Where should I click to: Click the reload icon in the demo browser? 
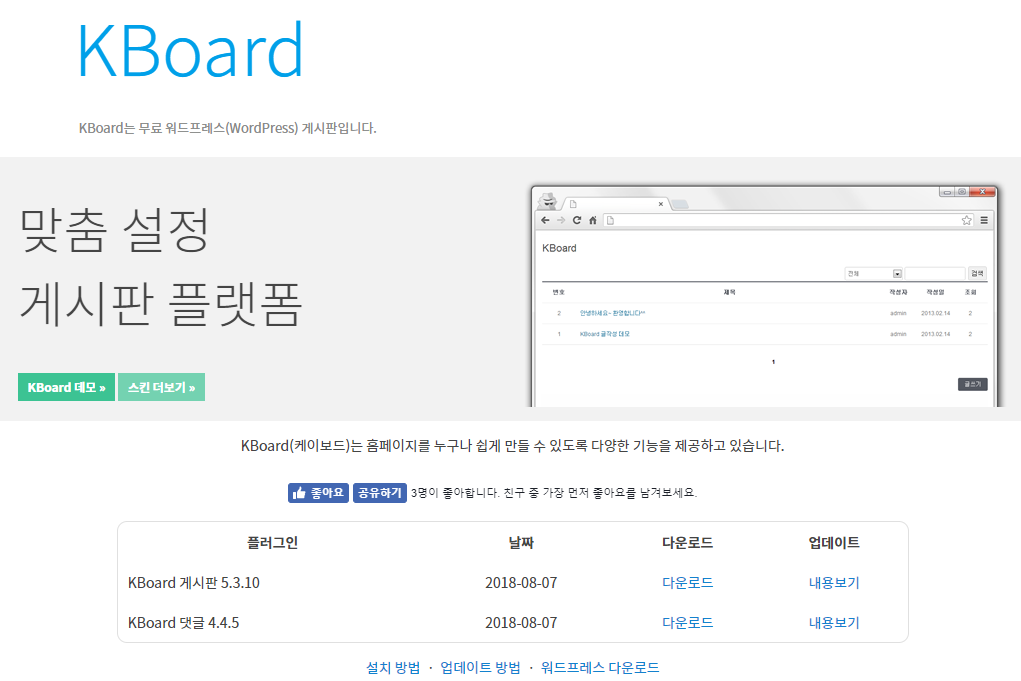pyautogui.click(x=577, y=220)
